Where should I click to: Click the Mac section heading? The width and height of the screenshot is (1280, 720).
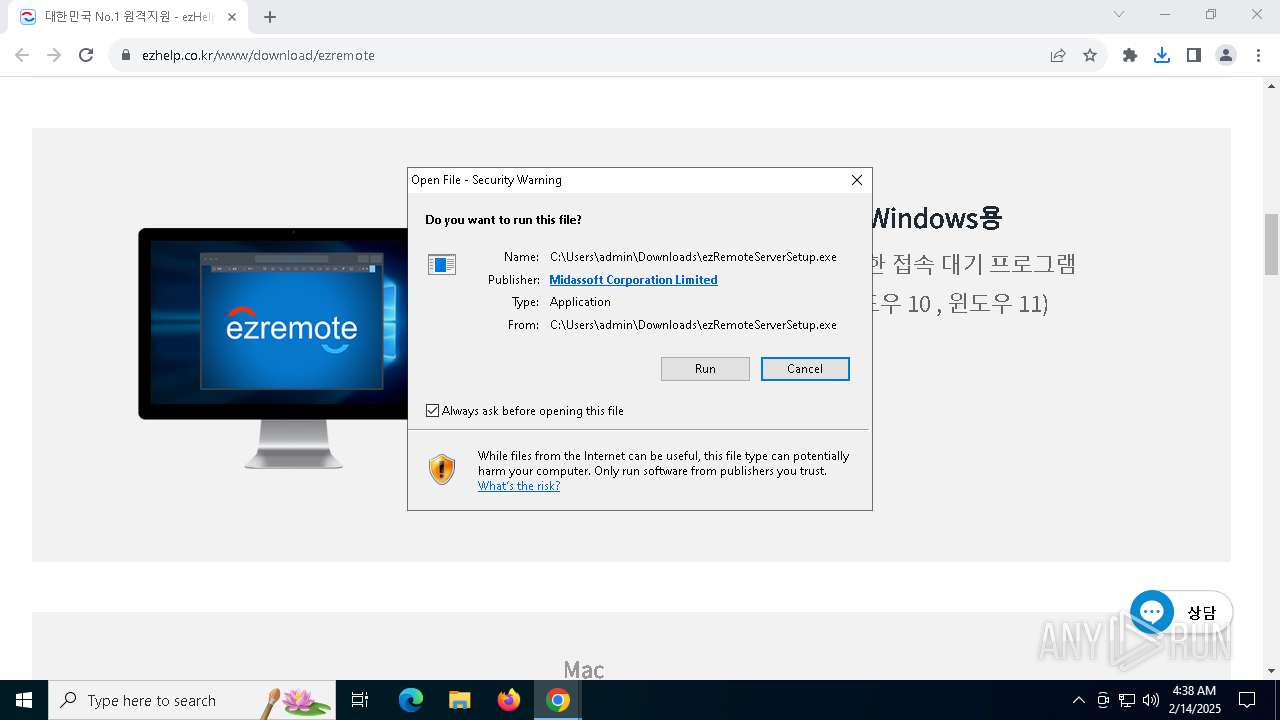(x=584, y=670)
